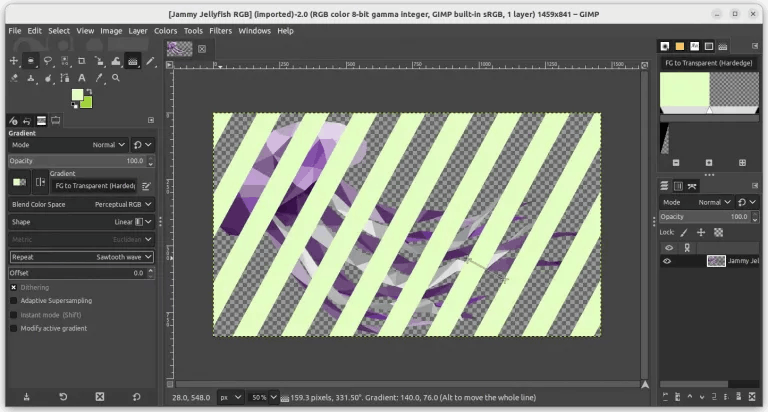
Task: Click the Offset value field
Action: [77, 273]
